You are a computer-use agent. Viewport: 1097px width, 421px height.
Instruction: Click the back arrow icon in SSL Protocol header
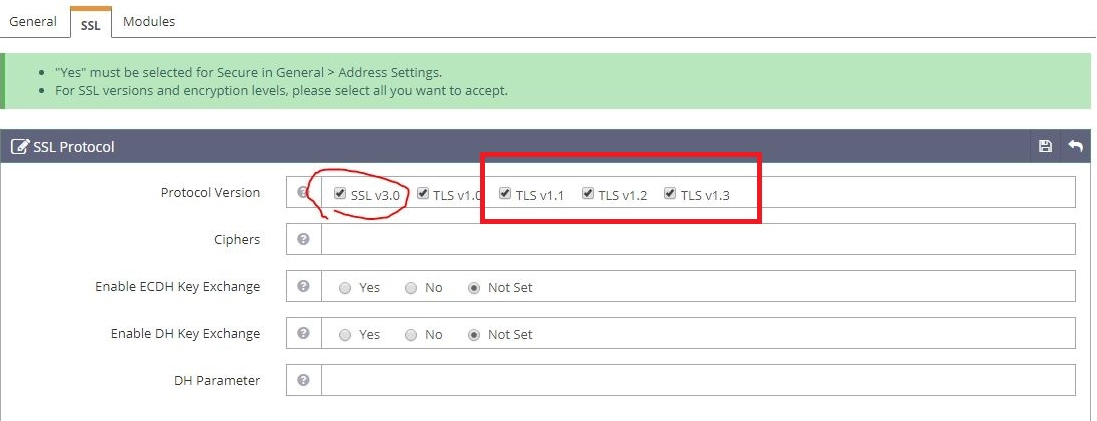[x=1075, y=147]
